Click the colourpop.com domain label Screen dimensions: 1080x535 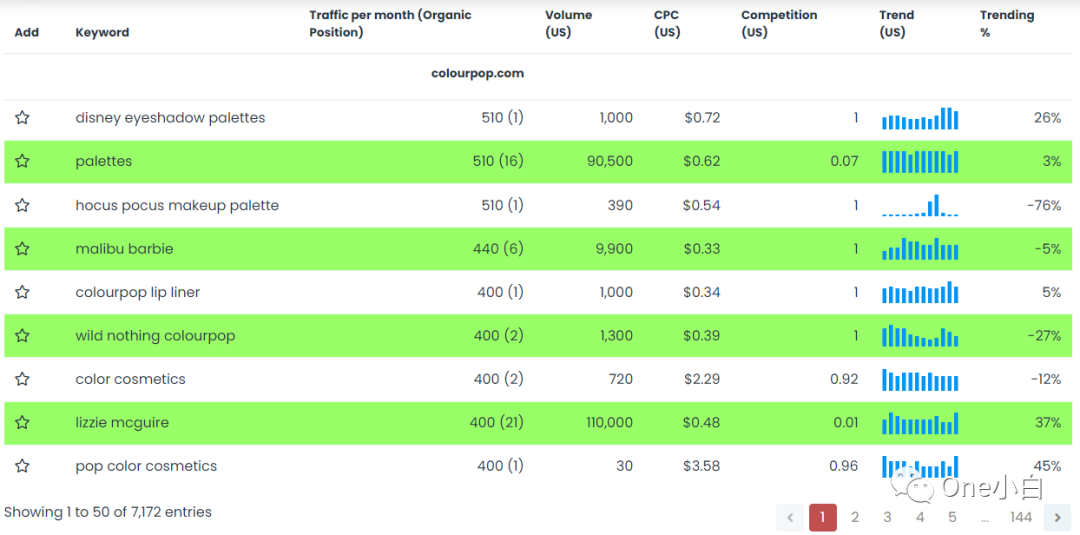point(477,73)
